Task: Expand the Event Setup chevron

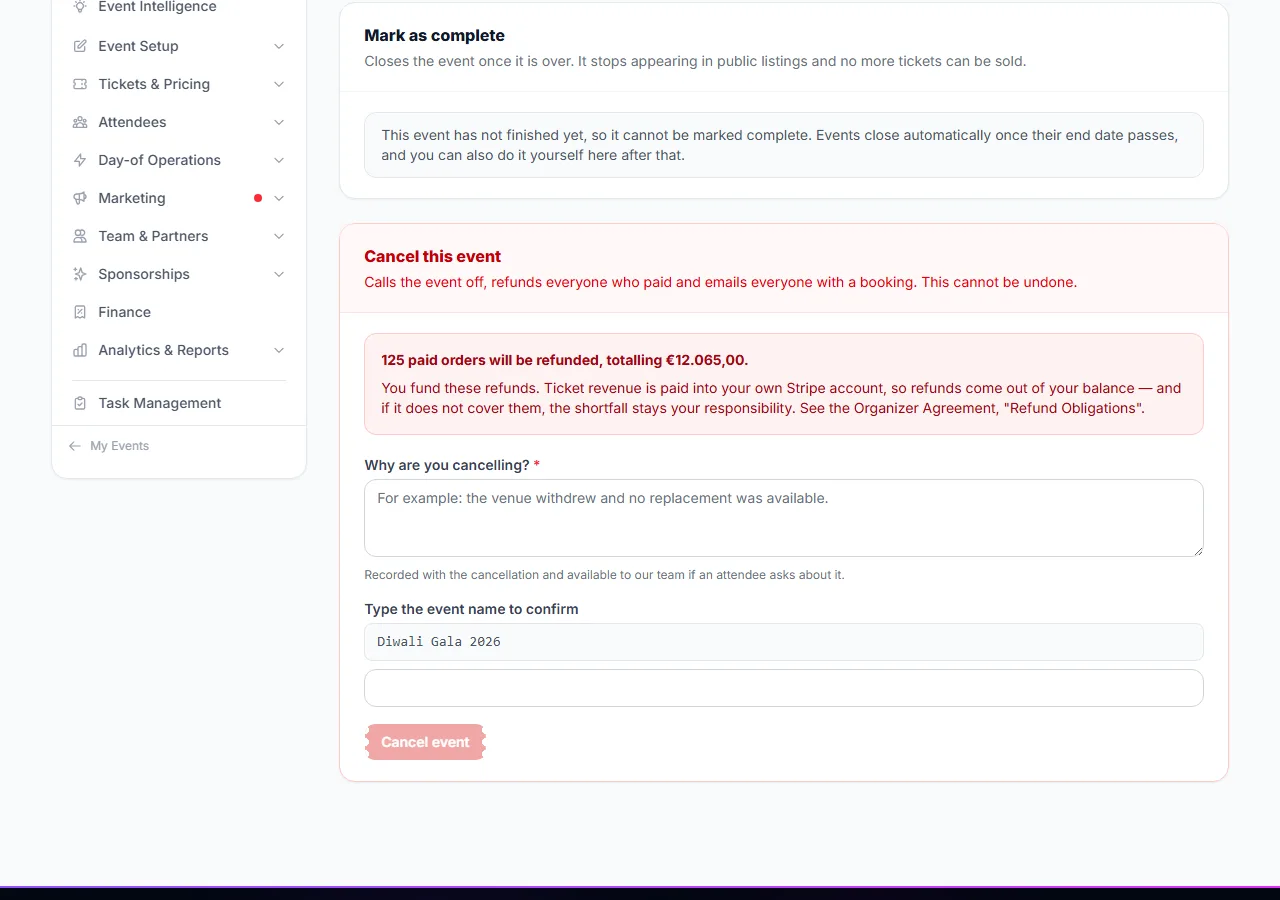Action: click(x=279, y=46)
